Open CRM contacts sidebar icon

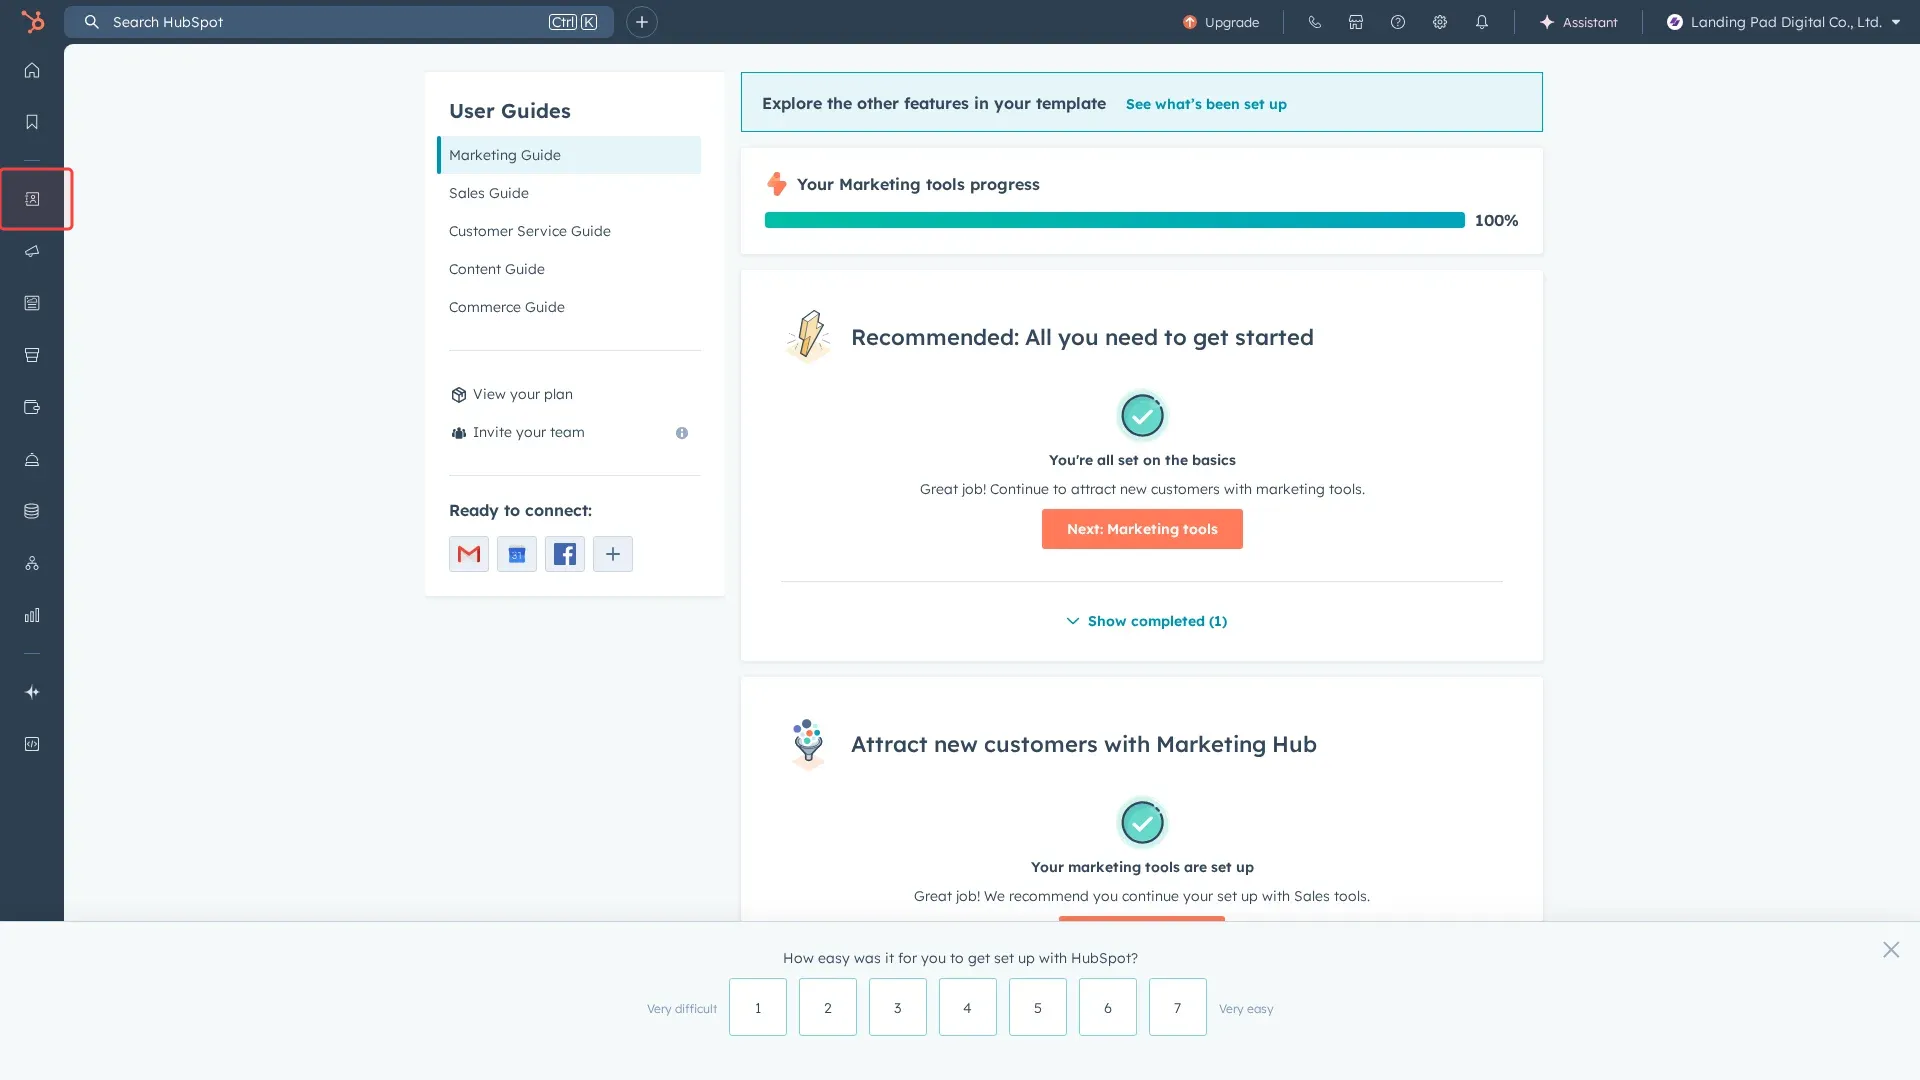pyautogui.click(x=32, y=199)
